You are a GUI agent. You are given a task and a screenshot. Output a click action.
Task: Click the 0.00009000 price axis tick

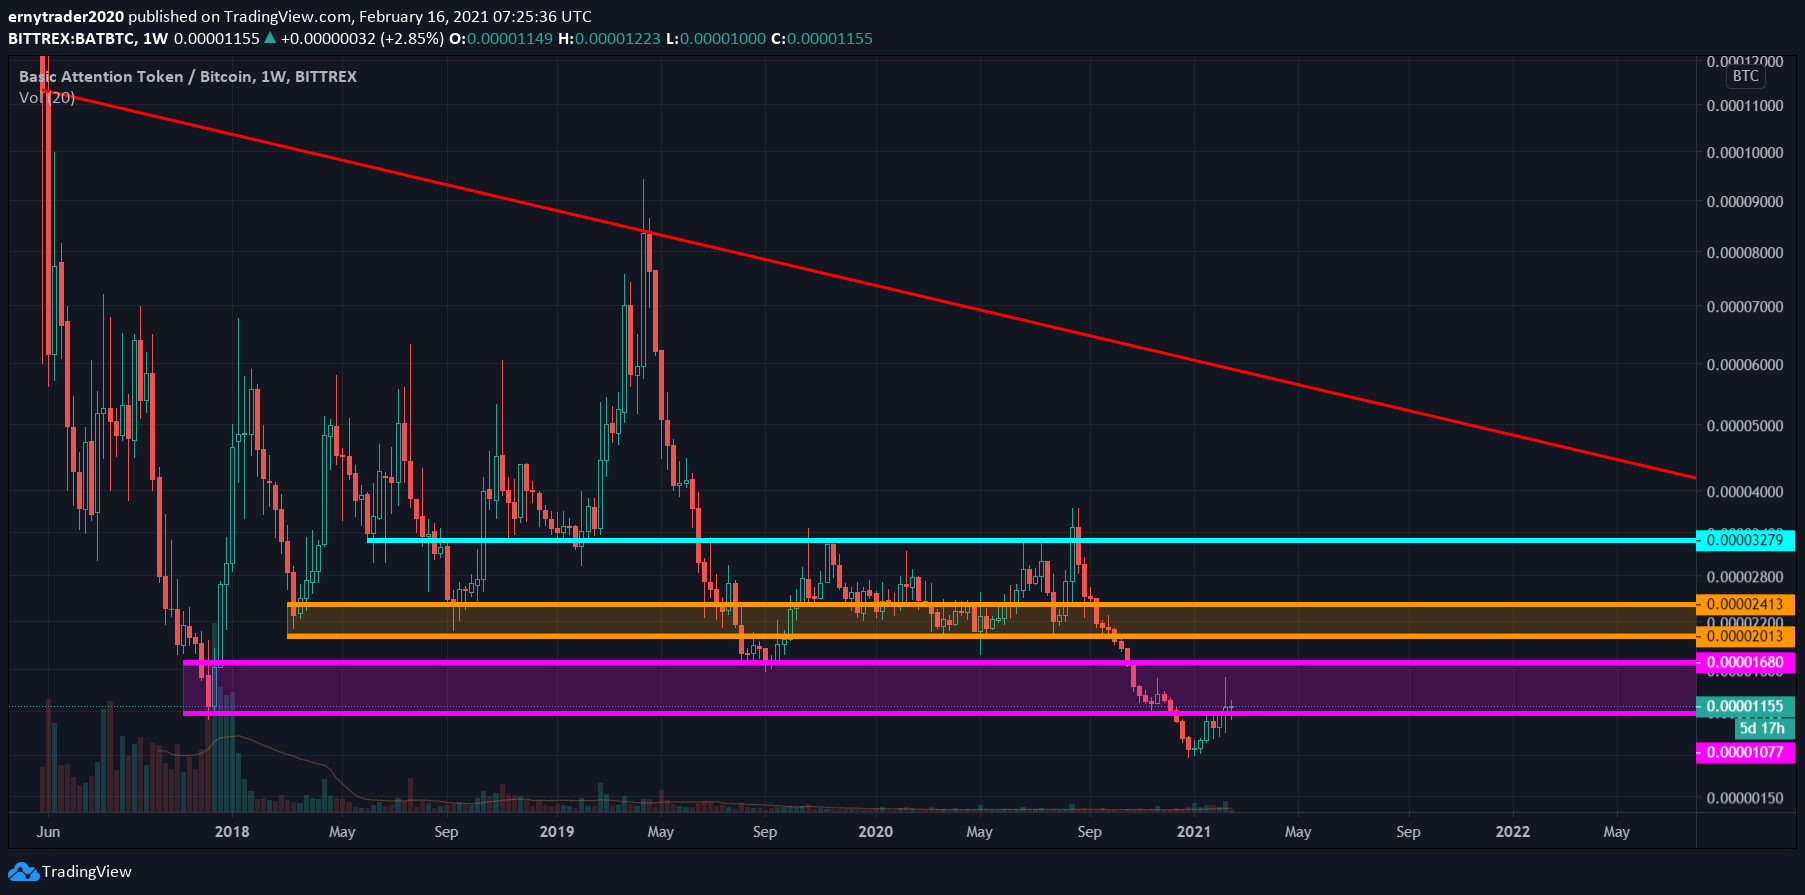(x=1745, y=201)
